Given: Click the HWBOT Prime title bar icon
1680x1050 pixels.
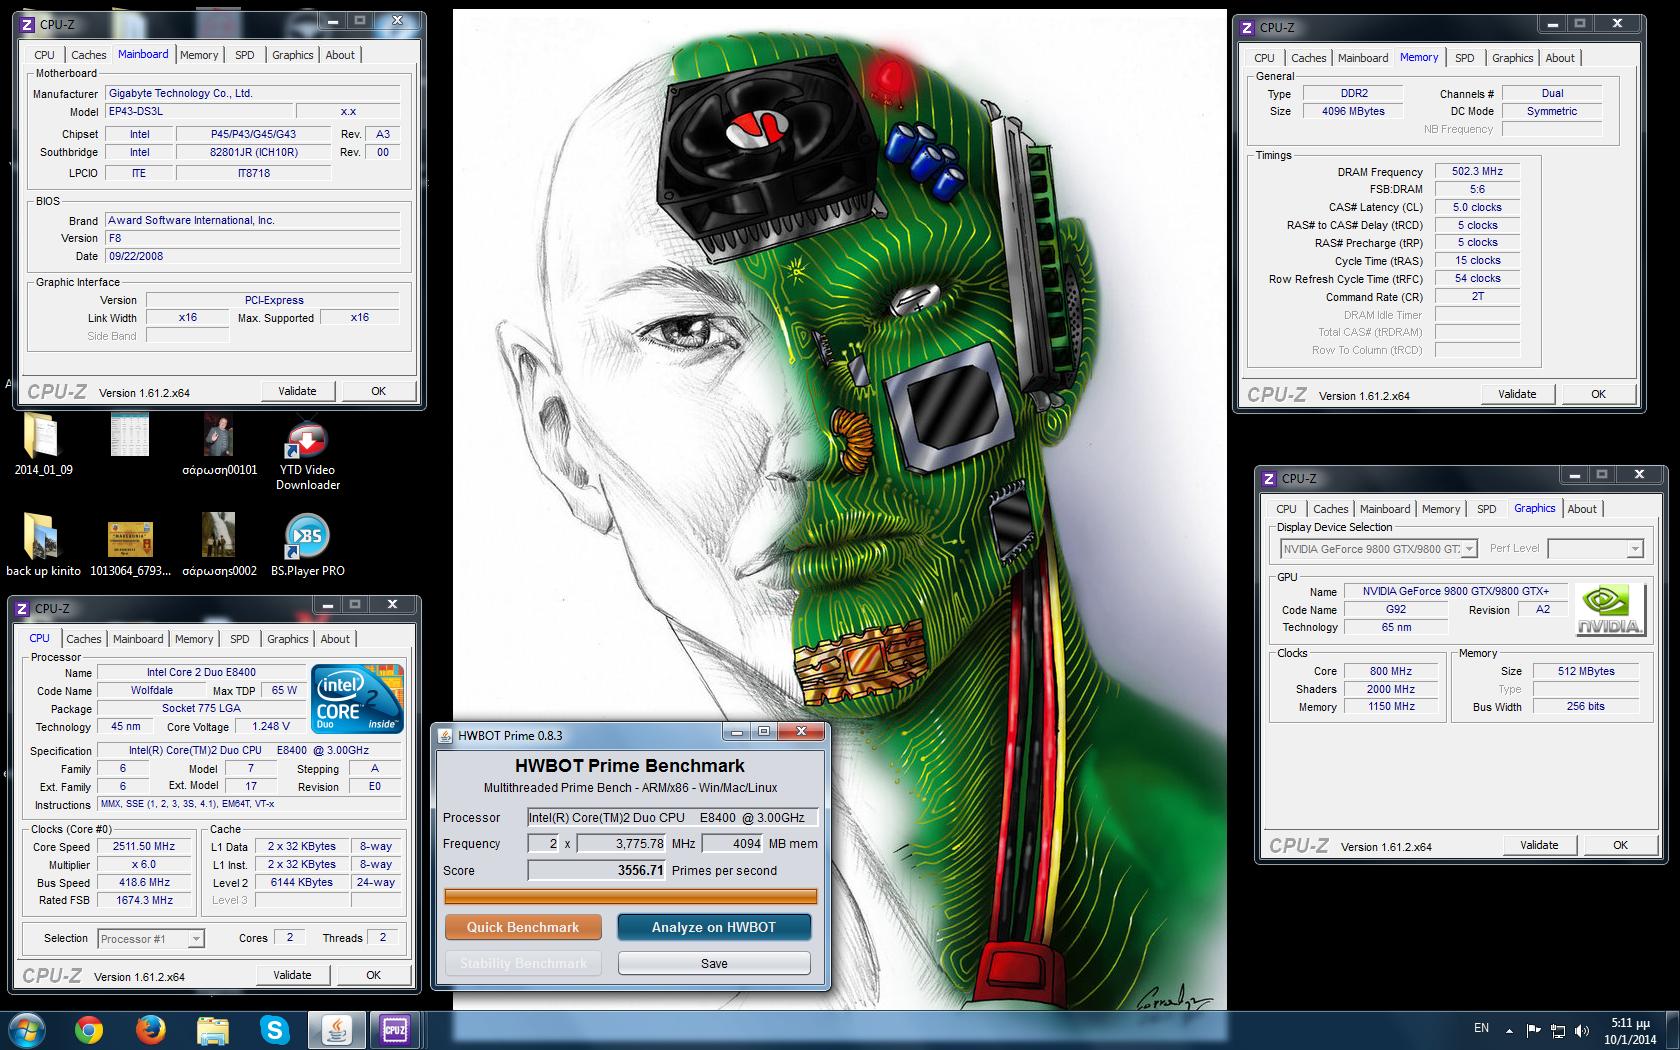Looking at the screenshot, I should tap(445, 735).
